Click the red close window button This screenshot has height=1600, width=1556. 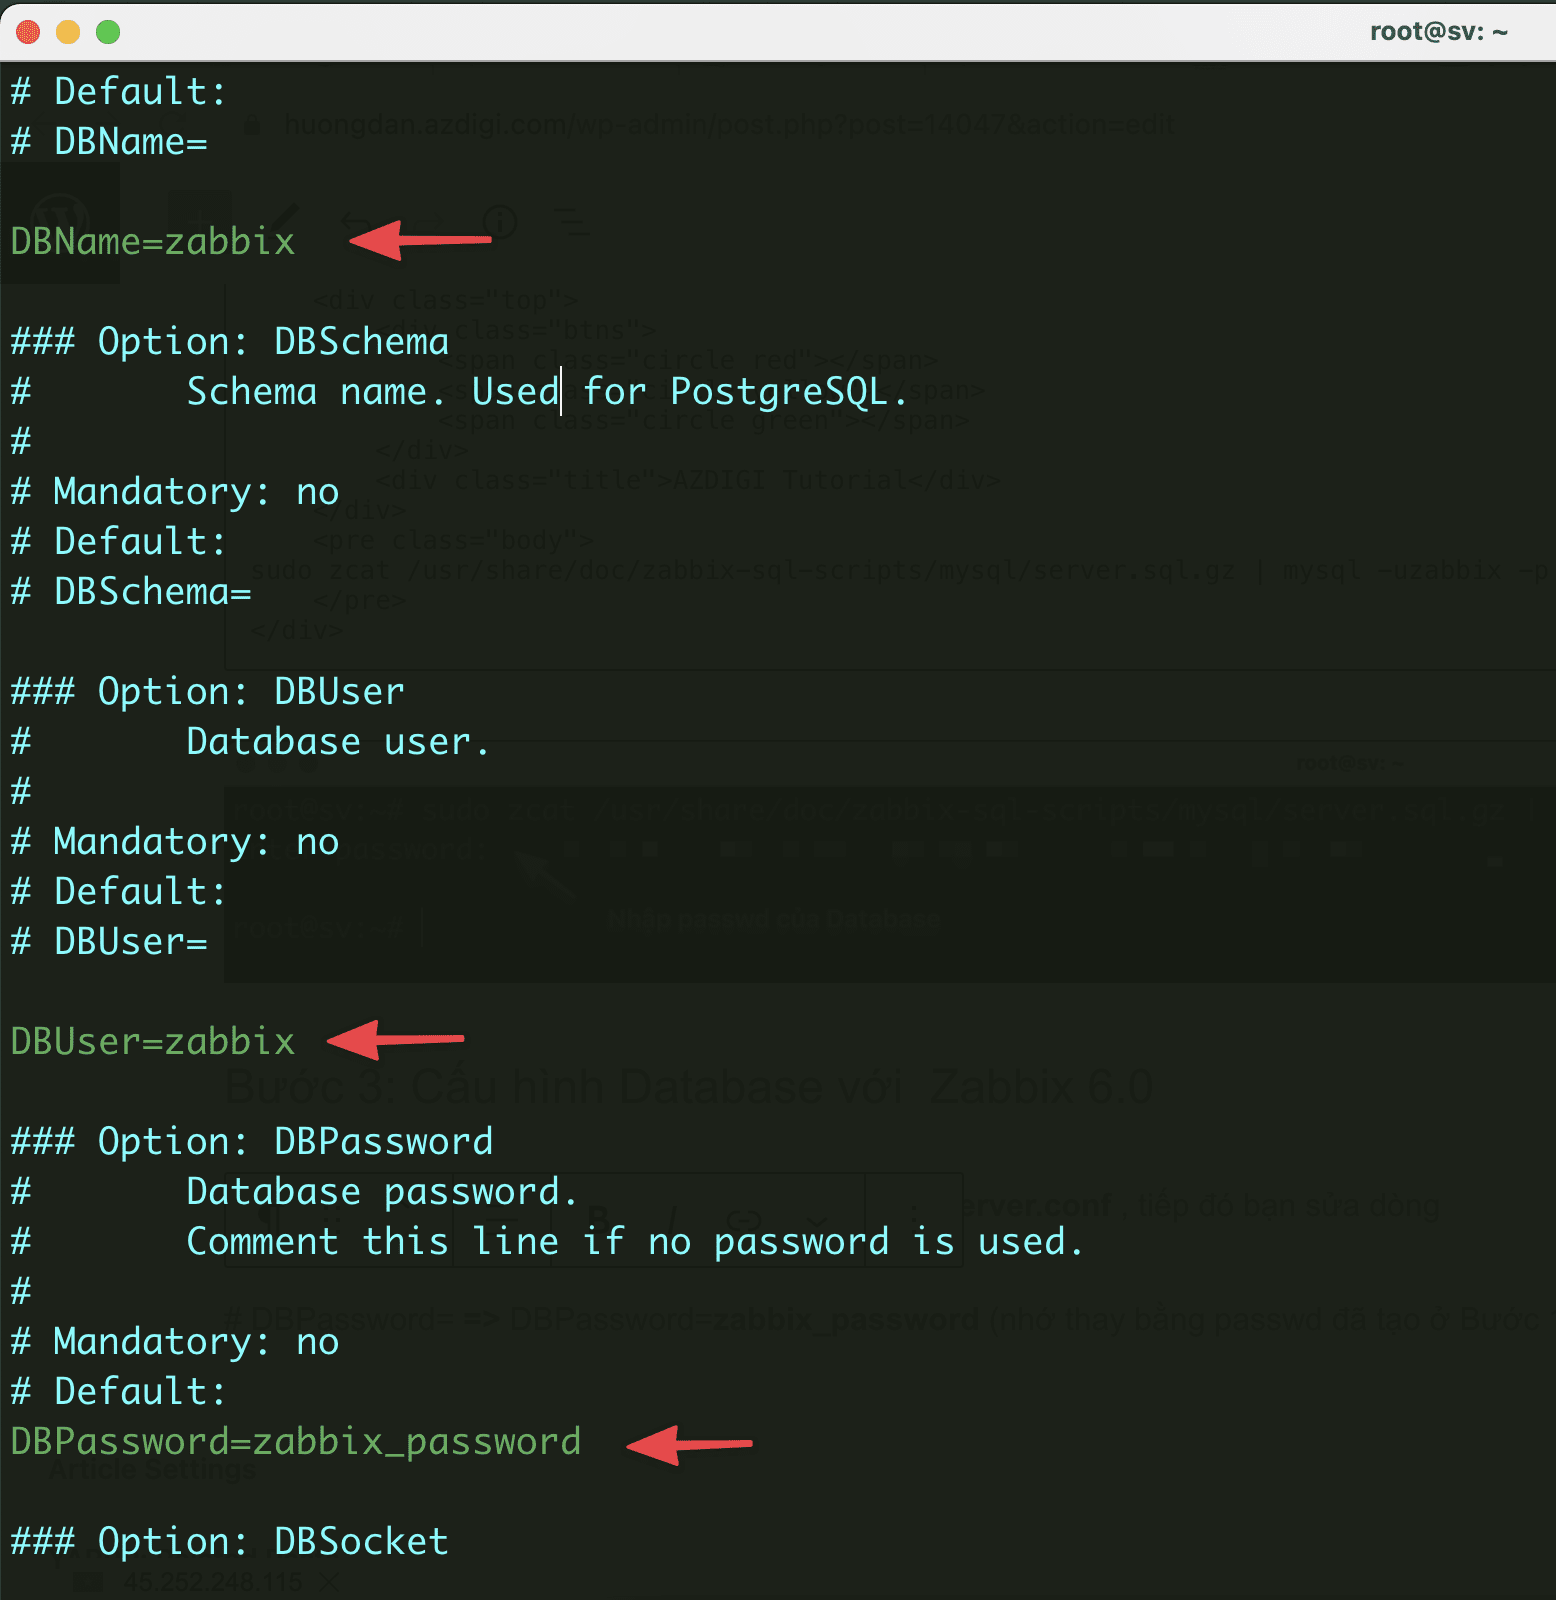(28, 32)
